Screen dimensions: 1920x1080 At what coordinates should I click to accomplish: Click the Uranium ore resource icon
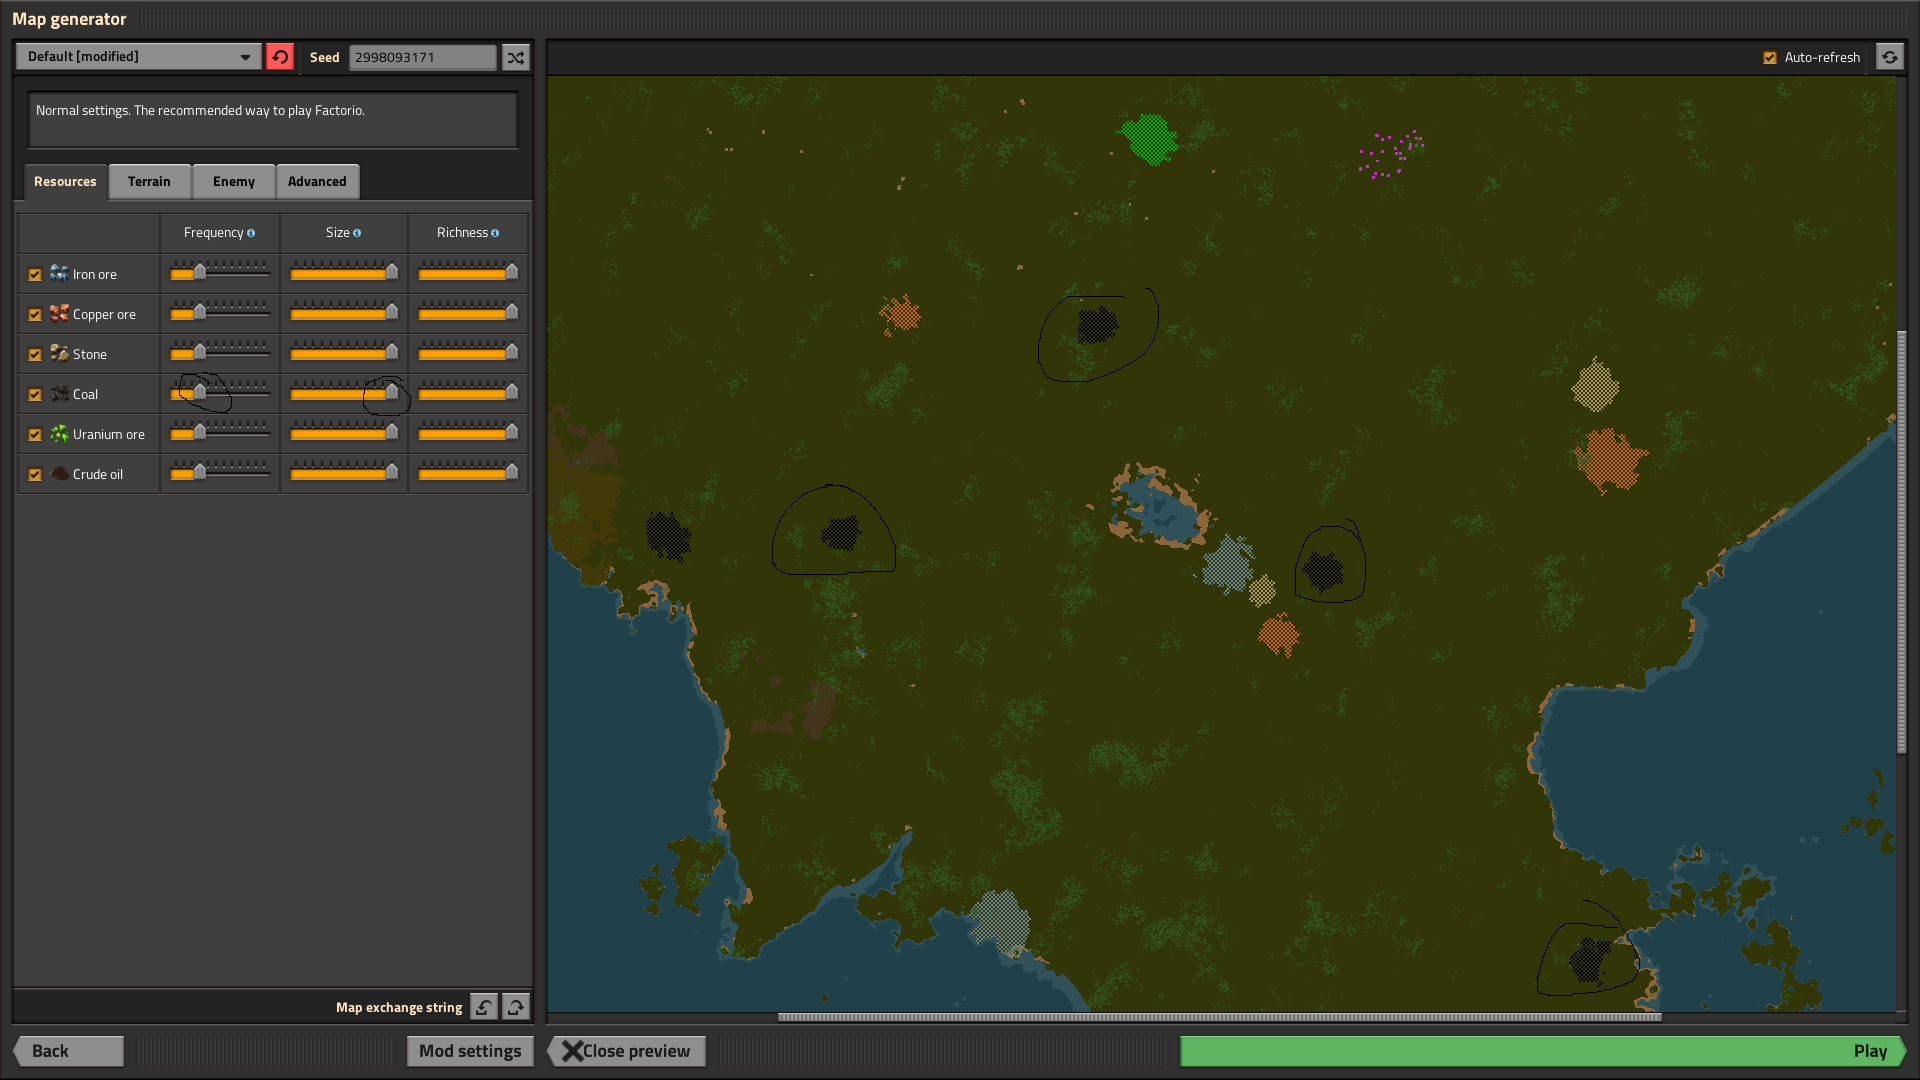coord(59,433)
